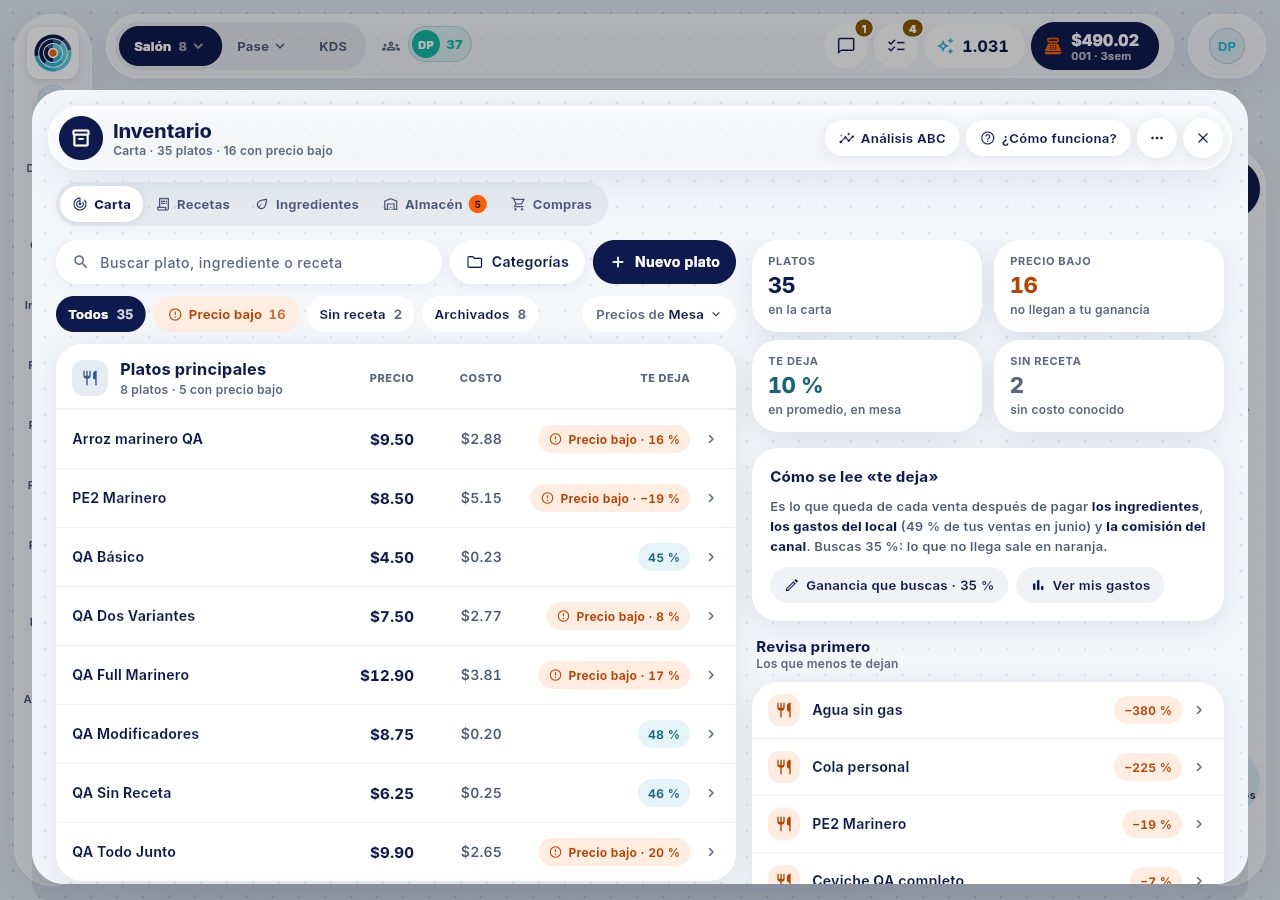This screenshot has height=900, width=1280.
Task: Toggle the Precio bajo filter chip
Action: pos(226,314)
